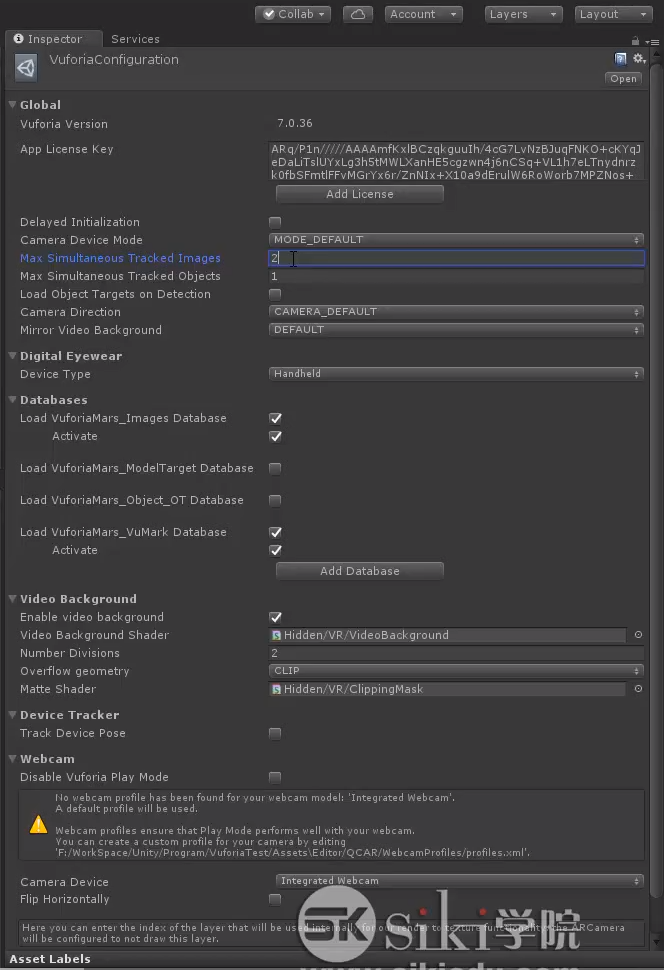Check Load VuforiaMars_Object_OT Database
This screenshot has height=970, width=664.
pos(275,500)
